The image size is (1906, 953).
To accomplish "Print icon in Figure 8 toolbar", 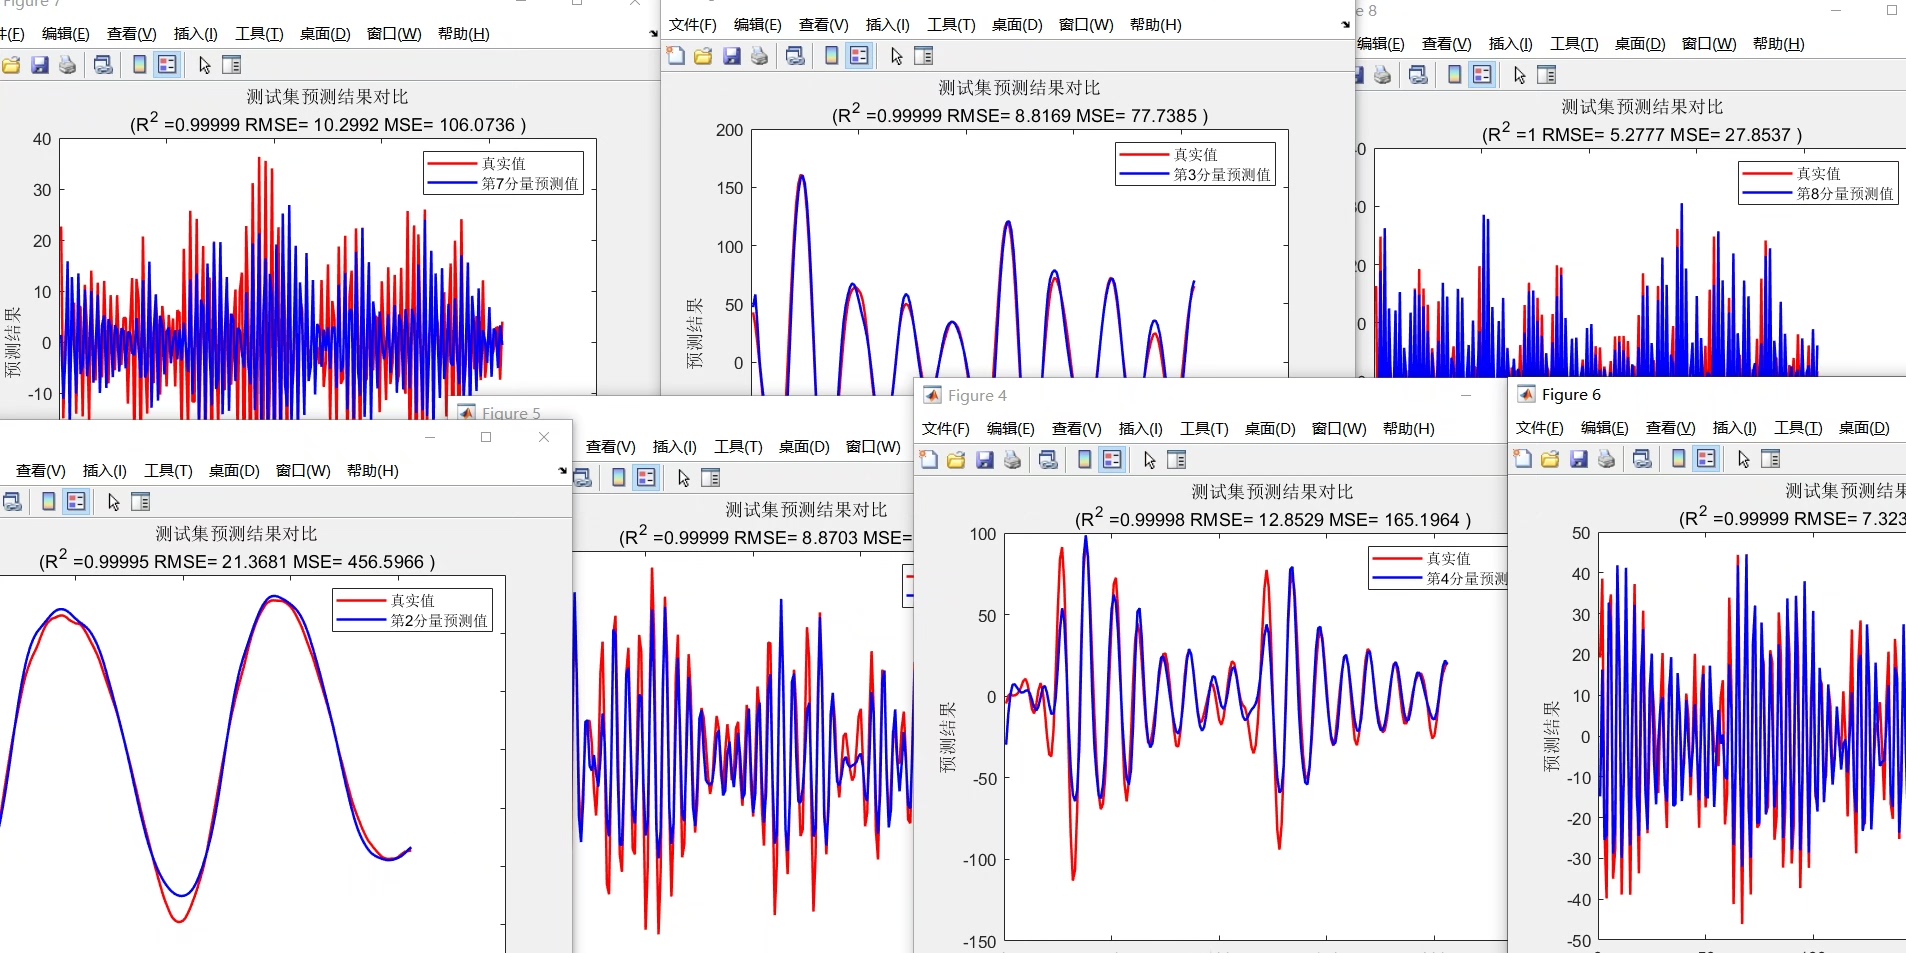I will pos(1382,75).
